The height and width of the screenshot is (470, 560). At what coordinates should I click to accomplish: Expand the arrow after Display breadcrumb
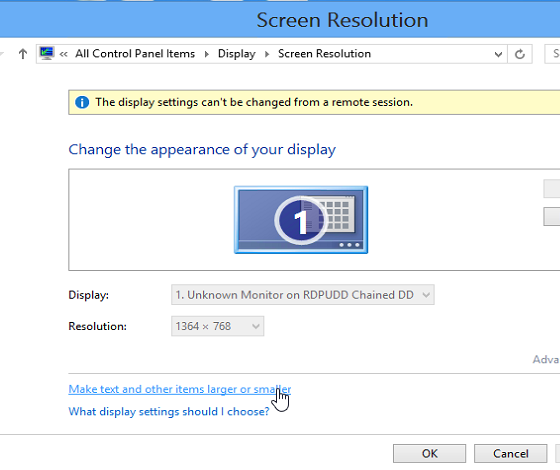pyautogui.click(x=267, y=54)
